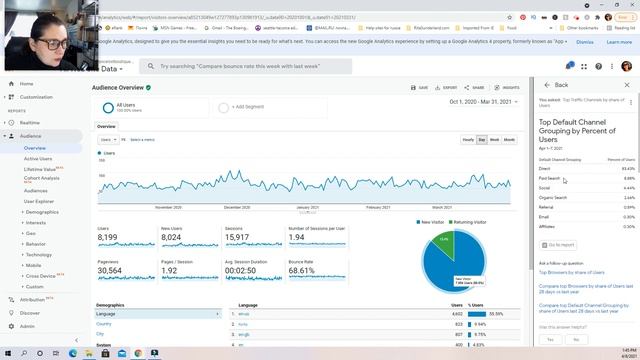Click the green Returning Visitor pie slice

445,244
